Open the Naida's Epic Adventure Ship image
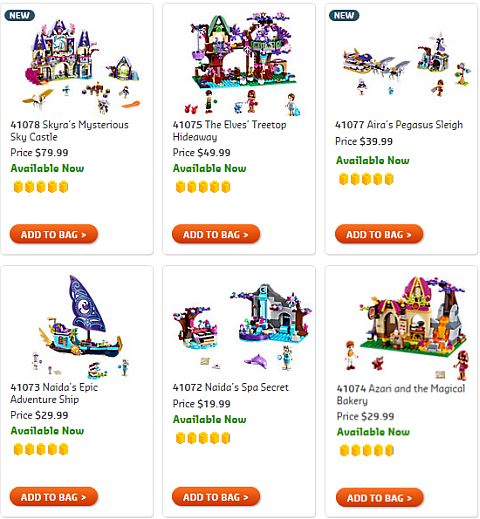Viewport: 480px width, 519px height. (x=82, y=327)
